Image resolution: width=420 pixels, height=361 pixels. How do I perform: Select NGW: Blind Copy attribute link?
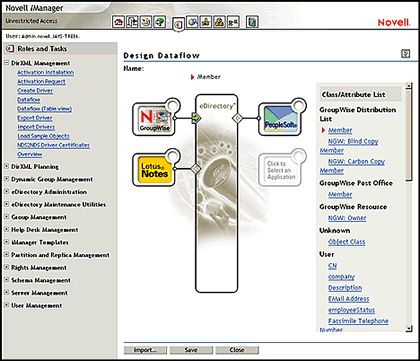click(353, 141)
